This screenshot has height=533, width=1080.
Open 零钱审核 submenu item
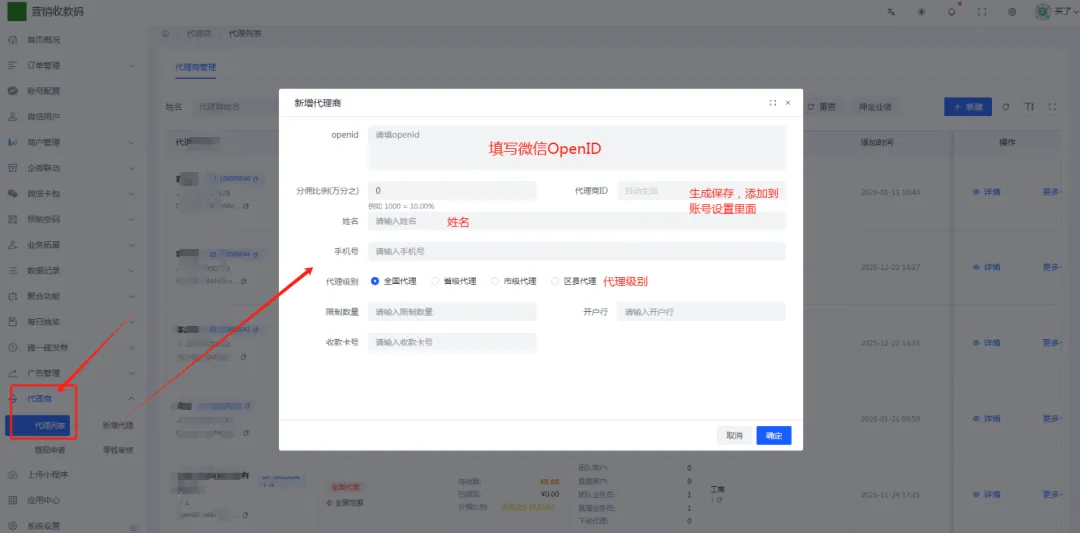pyautogui.click(x=118, y=450)
